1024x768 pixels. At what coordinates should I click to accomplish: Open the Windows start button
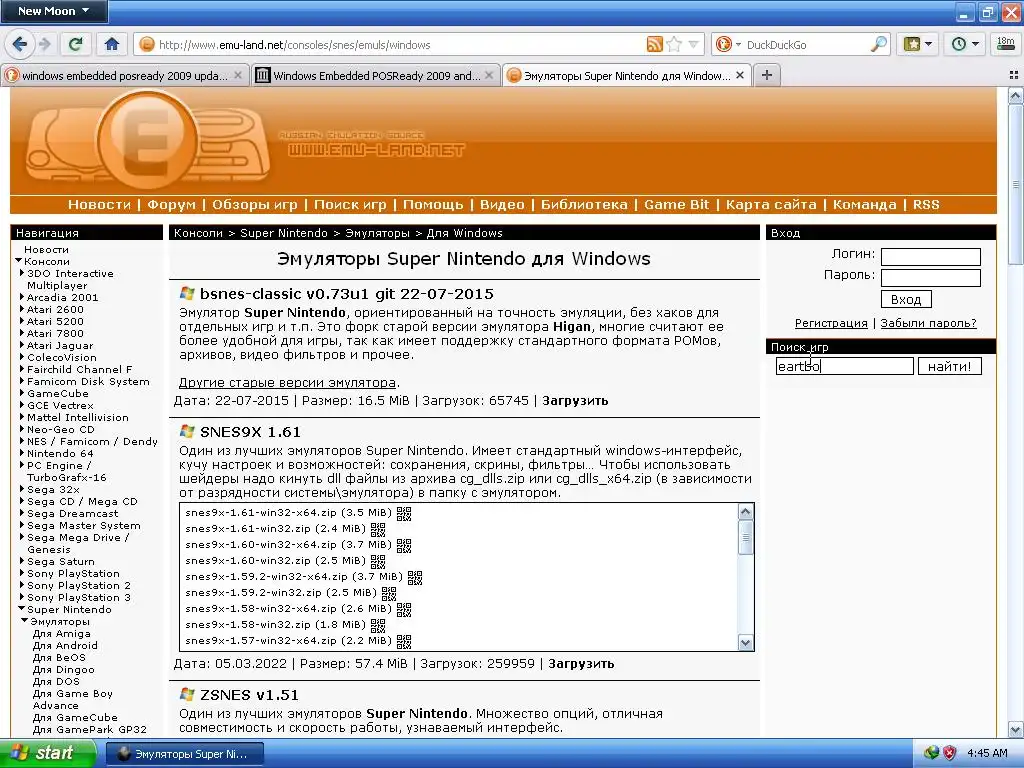[x=48, y=753]
